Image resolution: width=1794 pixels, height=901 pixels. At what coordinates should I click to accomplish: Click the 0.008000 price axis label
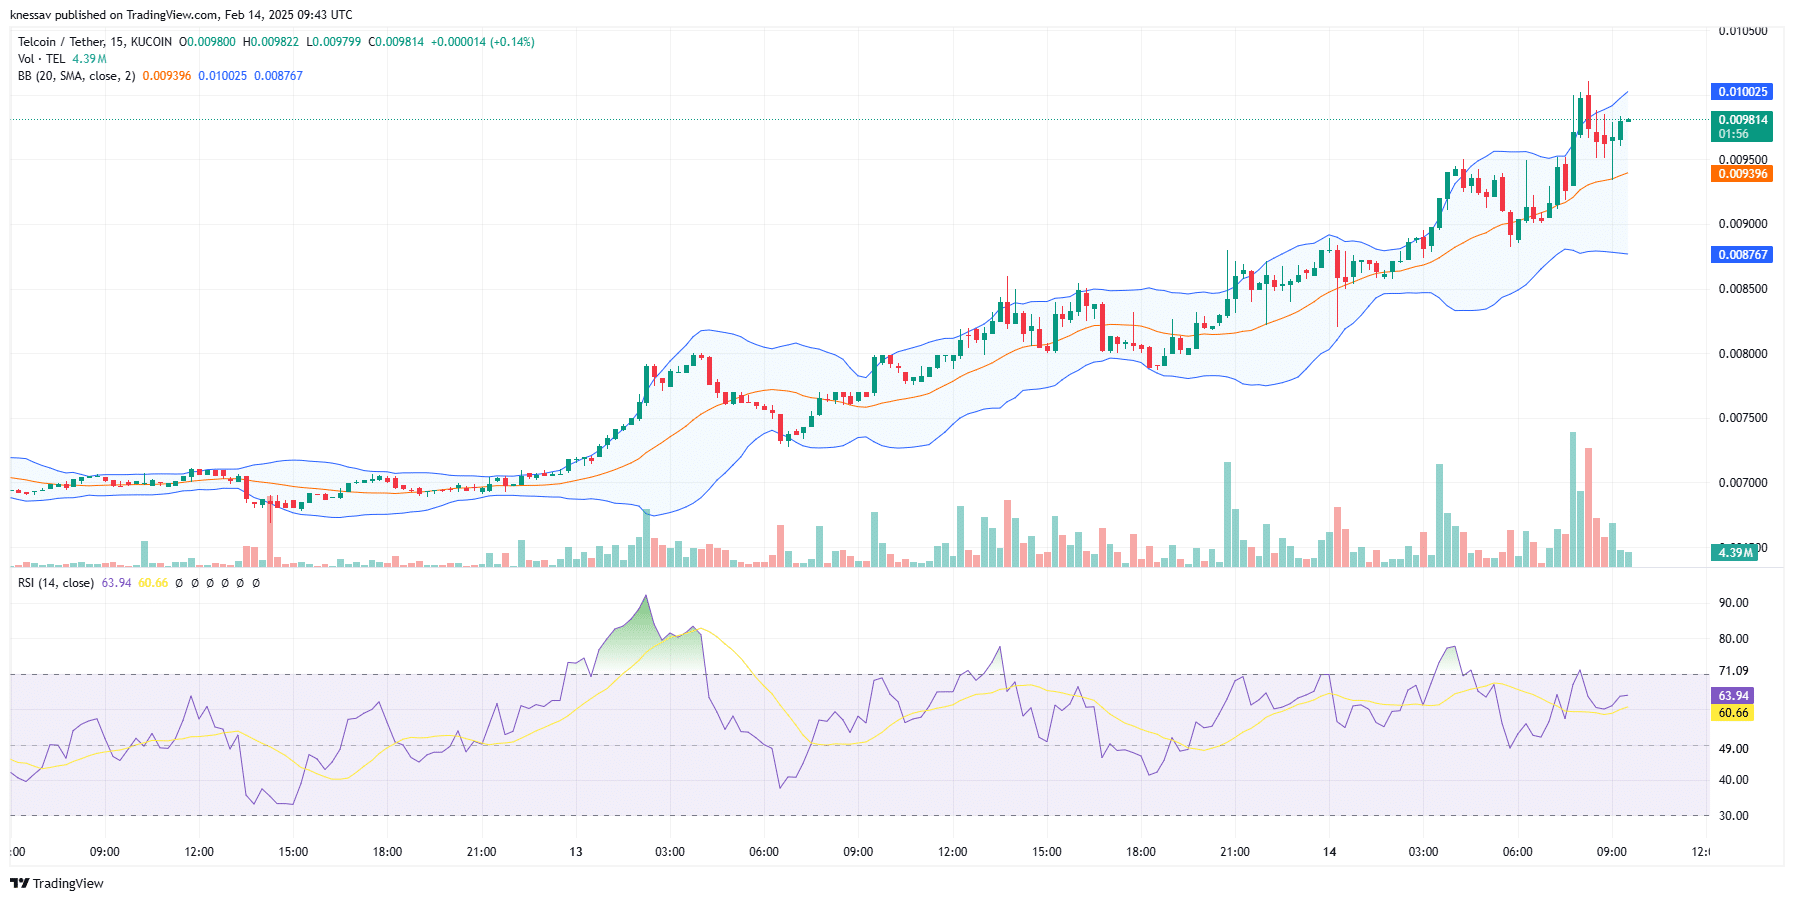tap(1743, 354)
